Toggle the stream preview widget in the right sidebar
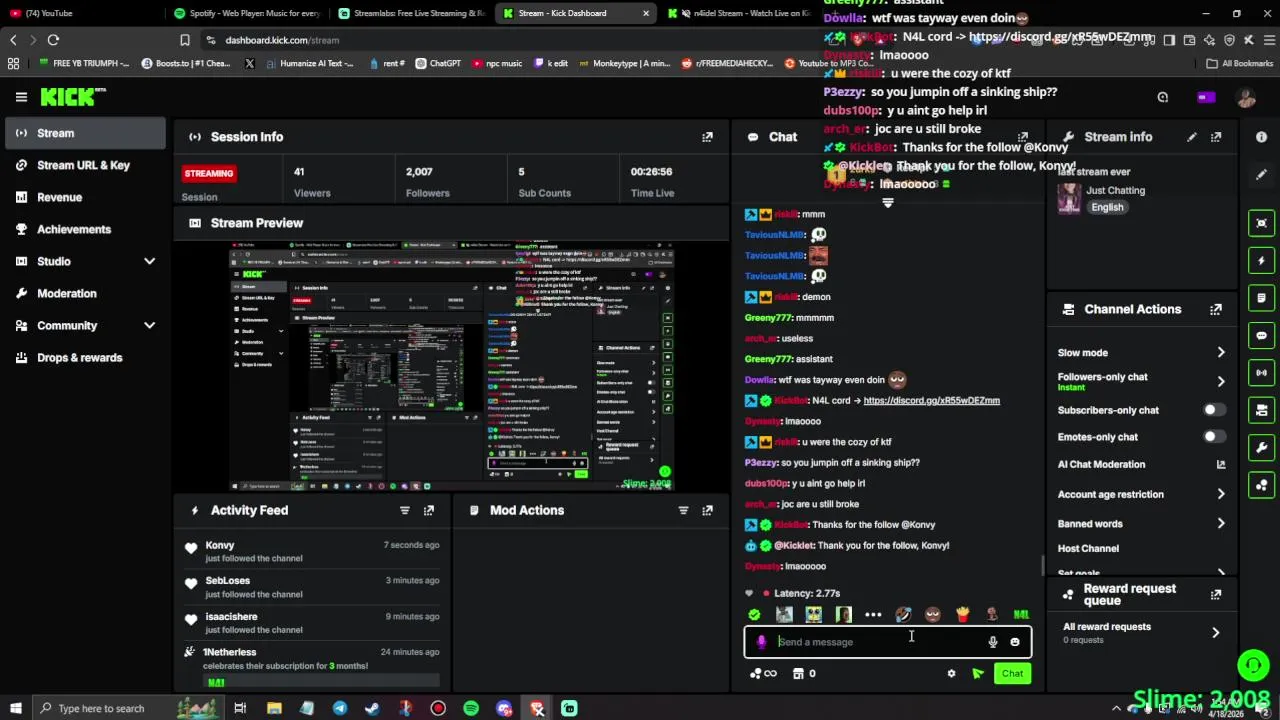Image resolution: width=1280 pixels, height=720 pixels. [x=1261, y=223]
